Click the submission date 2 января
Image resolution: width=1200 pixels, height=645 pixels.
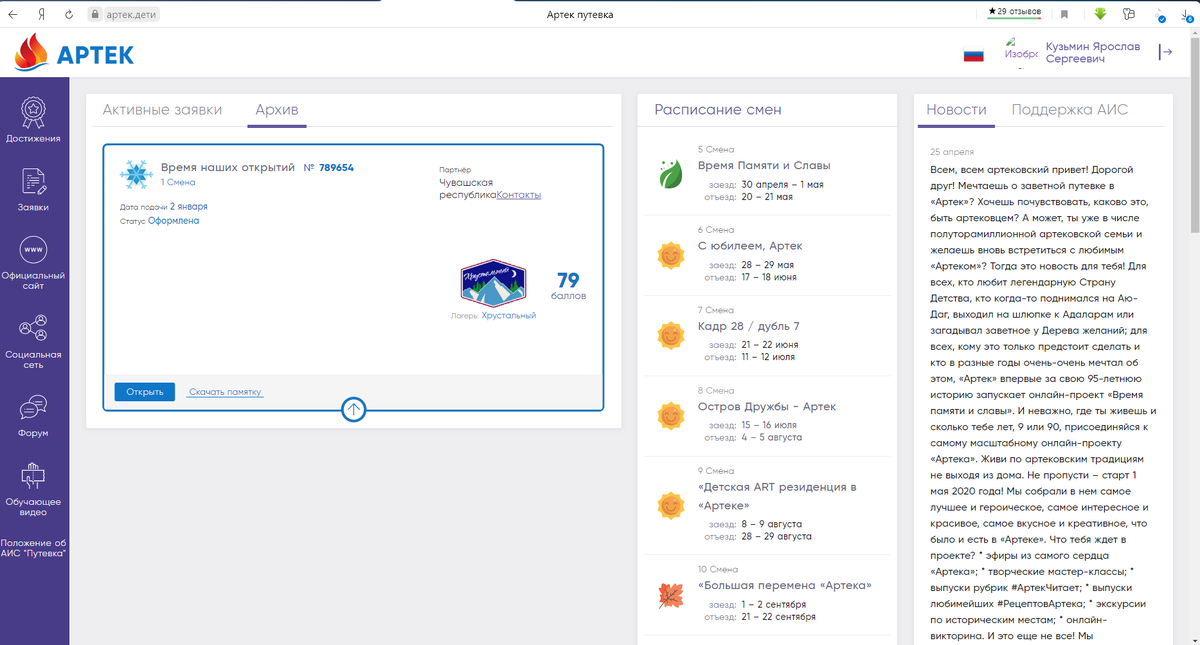pyautogui.click(x=189, y=207)
